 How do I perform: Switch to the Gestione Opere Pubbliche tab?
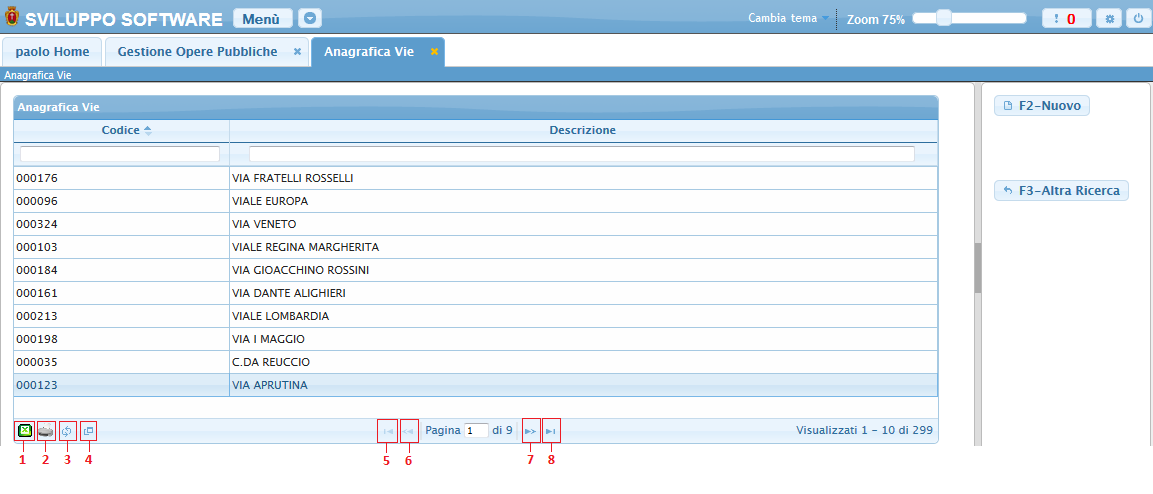coord(197,52)
